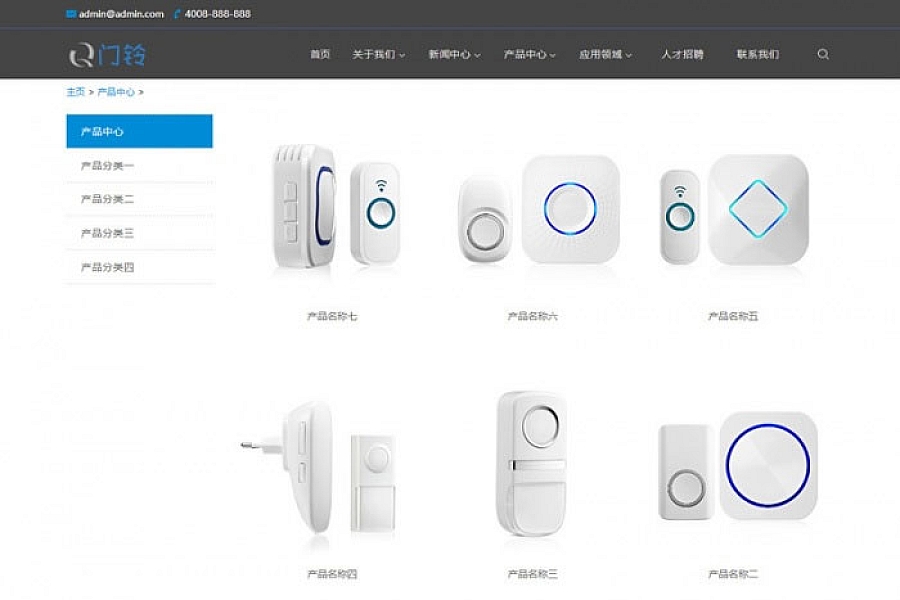Open the 产品名称七 doorbell product image
Screen dimensions: 900x600
(333, 207)
